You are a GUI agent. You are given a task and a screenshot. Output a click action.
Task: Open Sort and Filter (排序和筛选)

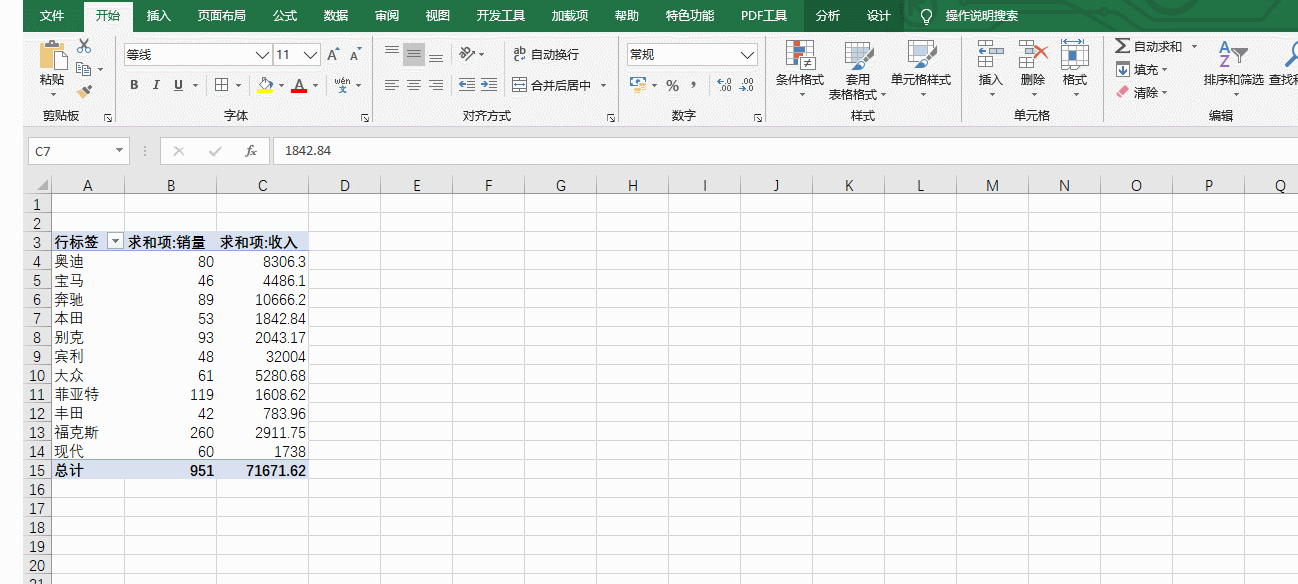(x=1234, y=68)
